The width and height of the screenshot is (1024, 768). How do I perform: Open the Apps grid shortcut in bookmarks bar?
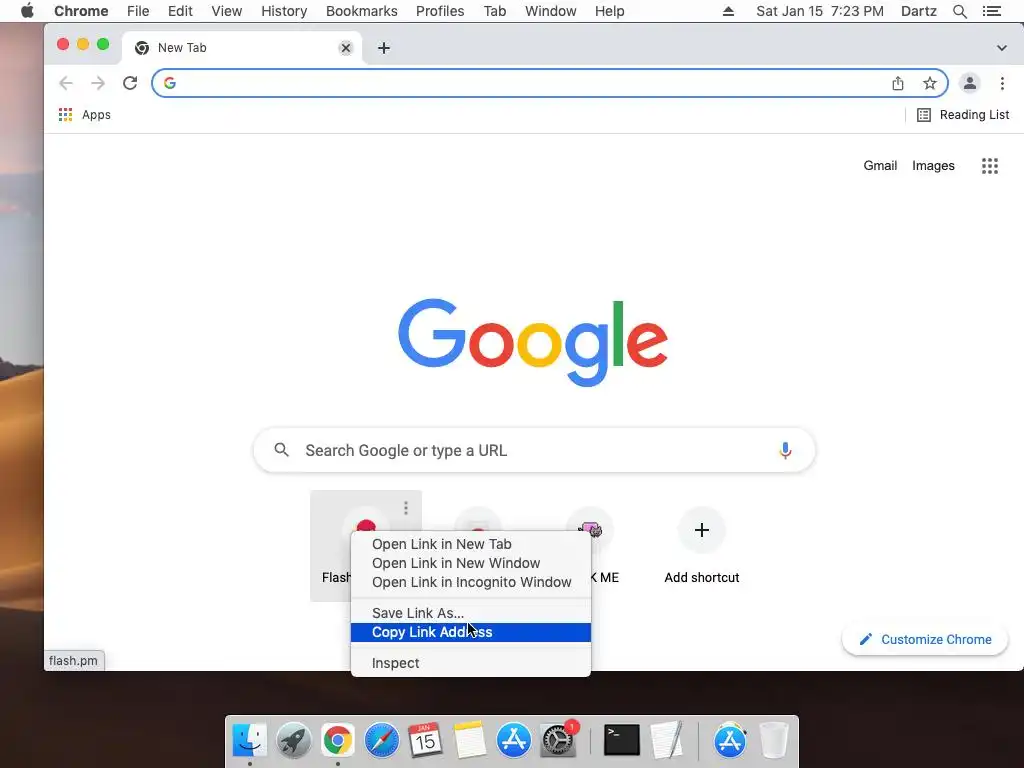(x=84, y=115)
